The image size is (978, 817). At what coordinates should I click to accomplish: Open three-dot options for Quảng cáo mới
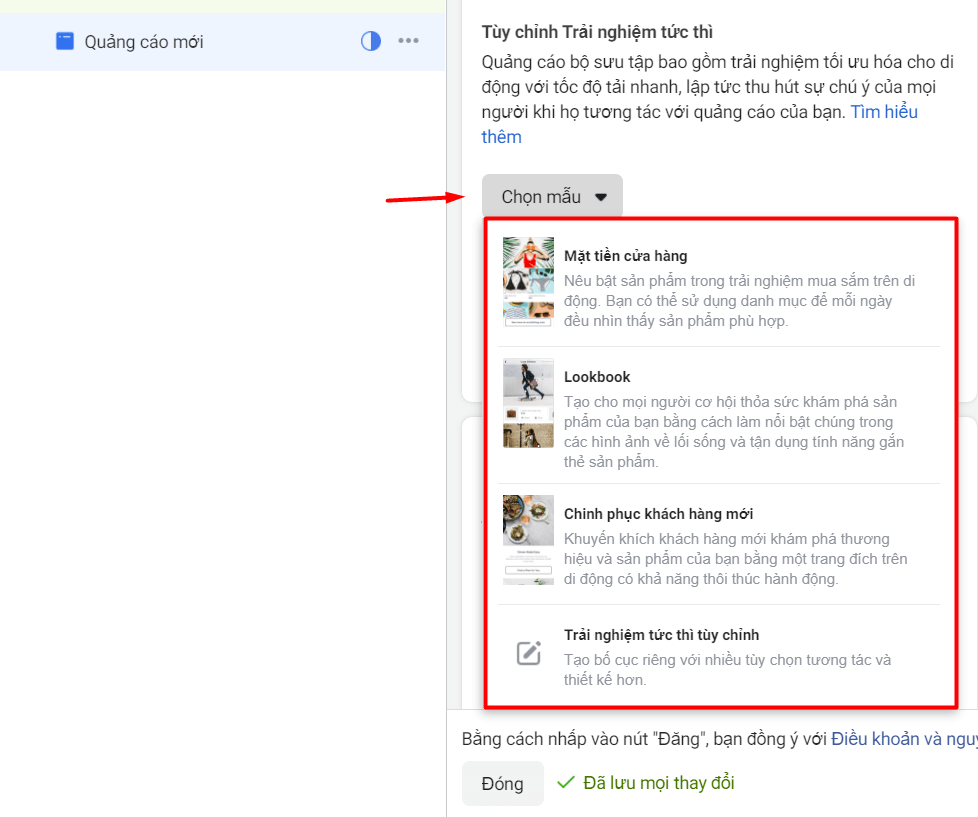click(408, 42)
